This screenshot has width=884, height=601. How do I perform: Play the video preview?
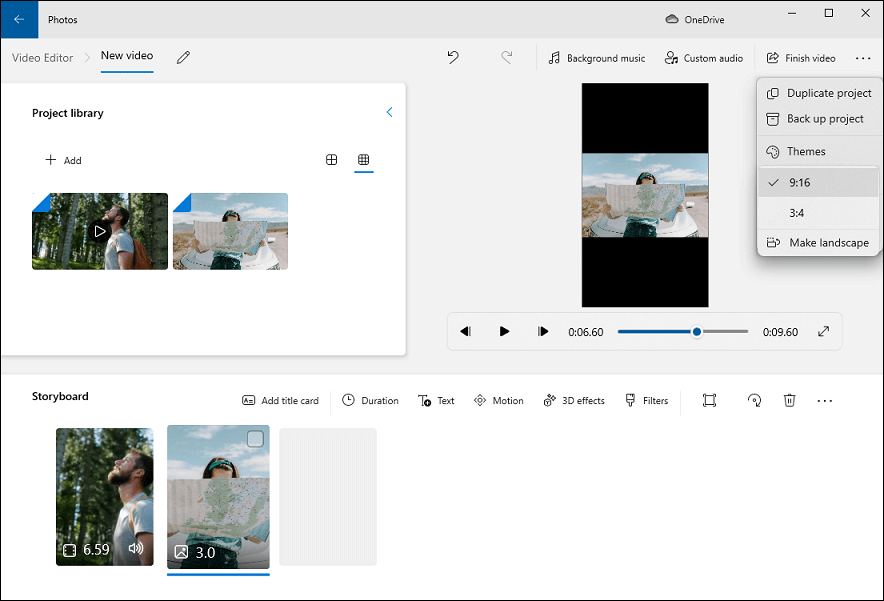[504, 332]
